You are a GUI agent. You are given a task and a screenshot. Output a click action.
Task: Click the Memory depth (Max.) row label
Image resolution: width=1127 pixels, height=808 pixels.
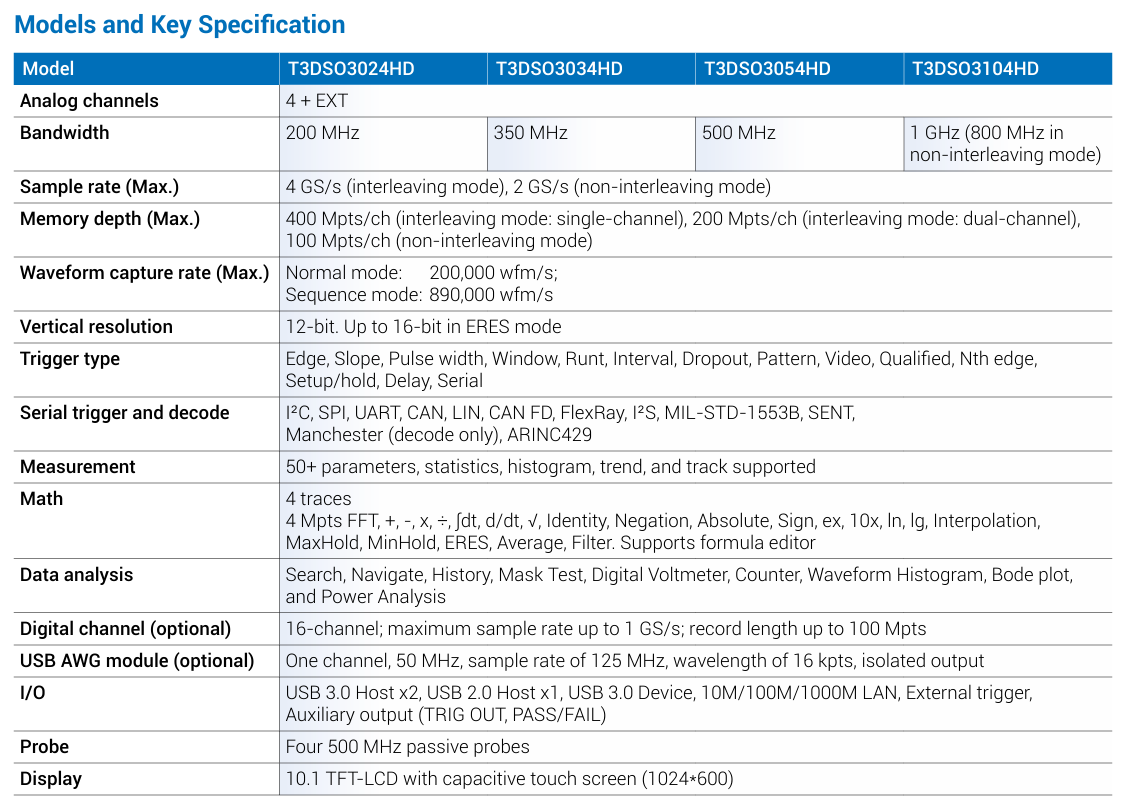point(110,219)
